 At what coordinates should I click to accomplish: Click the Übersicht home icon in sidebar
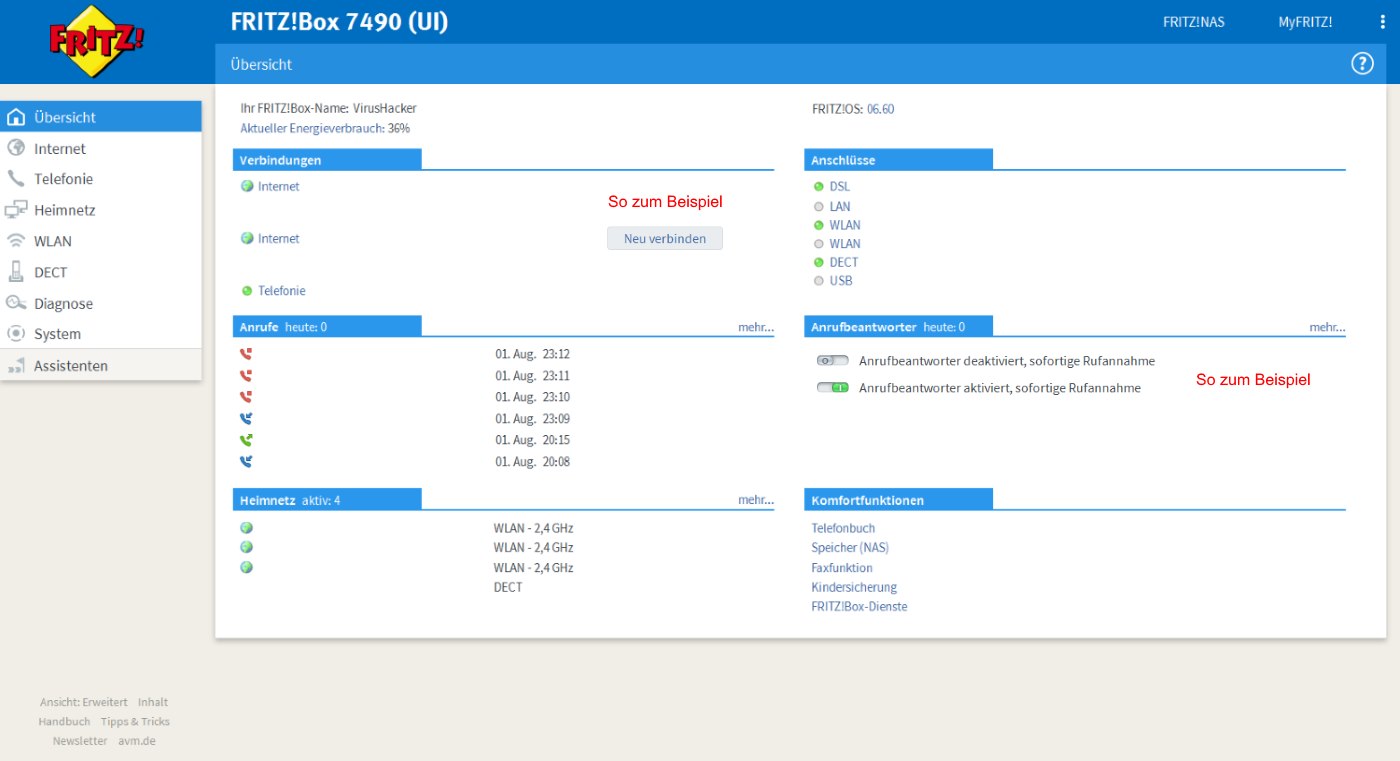click(16, 117)
